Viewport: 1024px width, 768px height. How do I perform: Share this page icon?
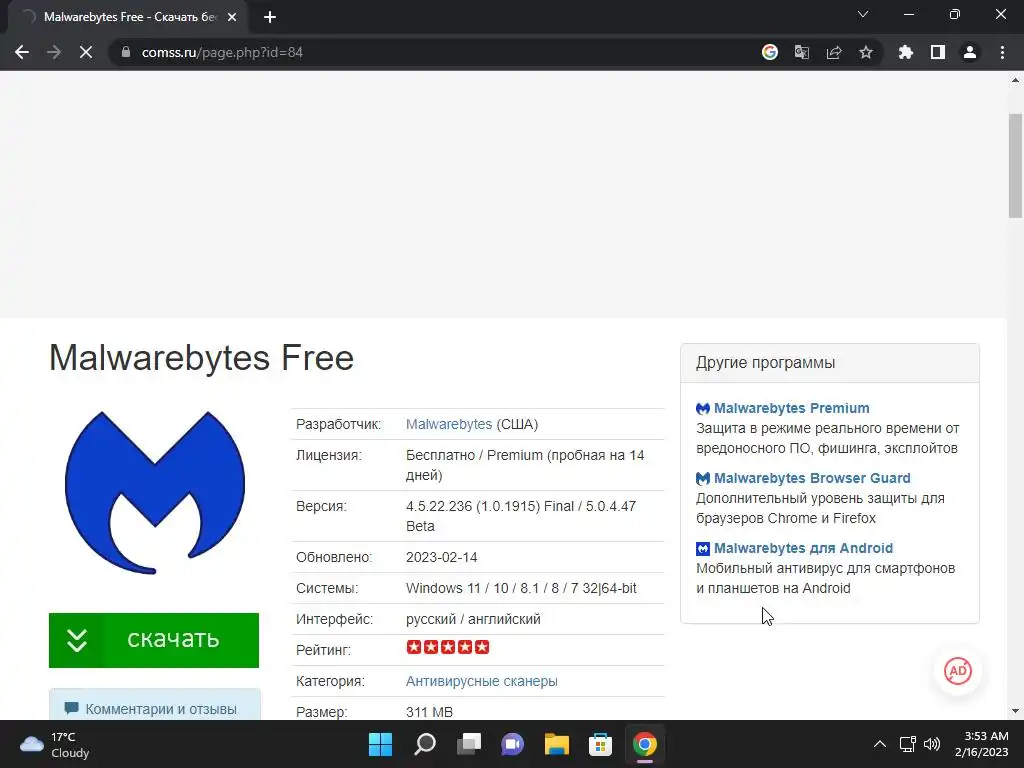[x=834, y=52]
